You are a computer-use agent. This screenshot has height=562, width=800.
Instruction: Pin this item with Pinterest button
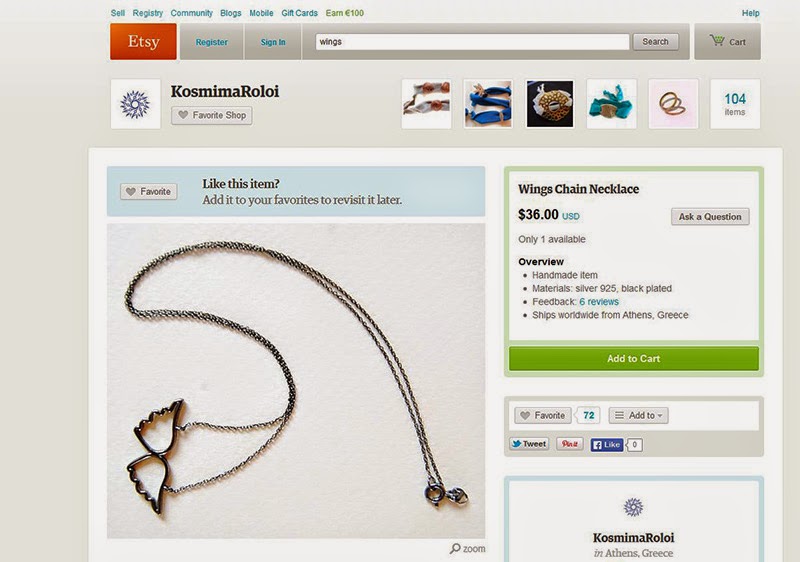tap(569, 444)
